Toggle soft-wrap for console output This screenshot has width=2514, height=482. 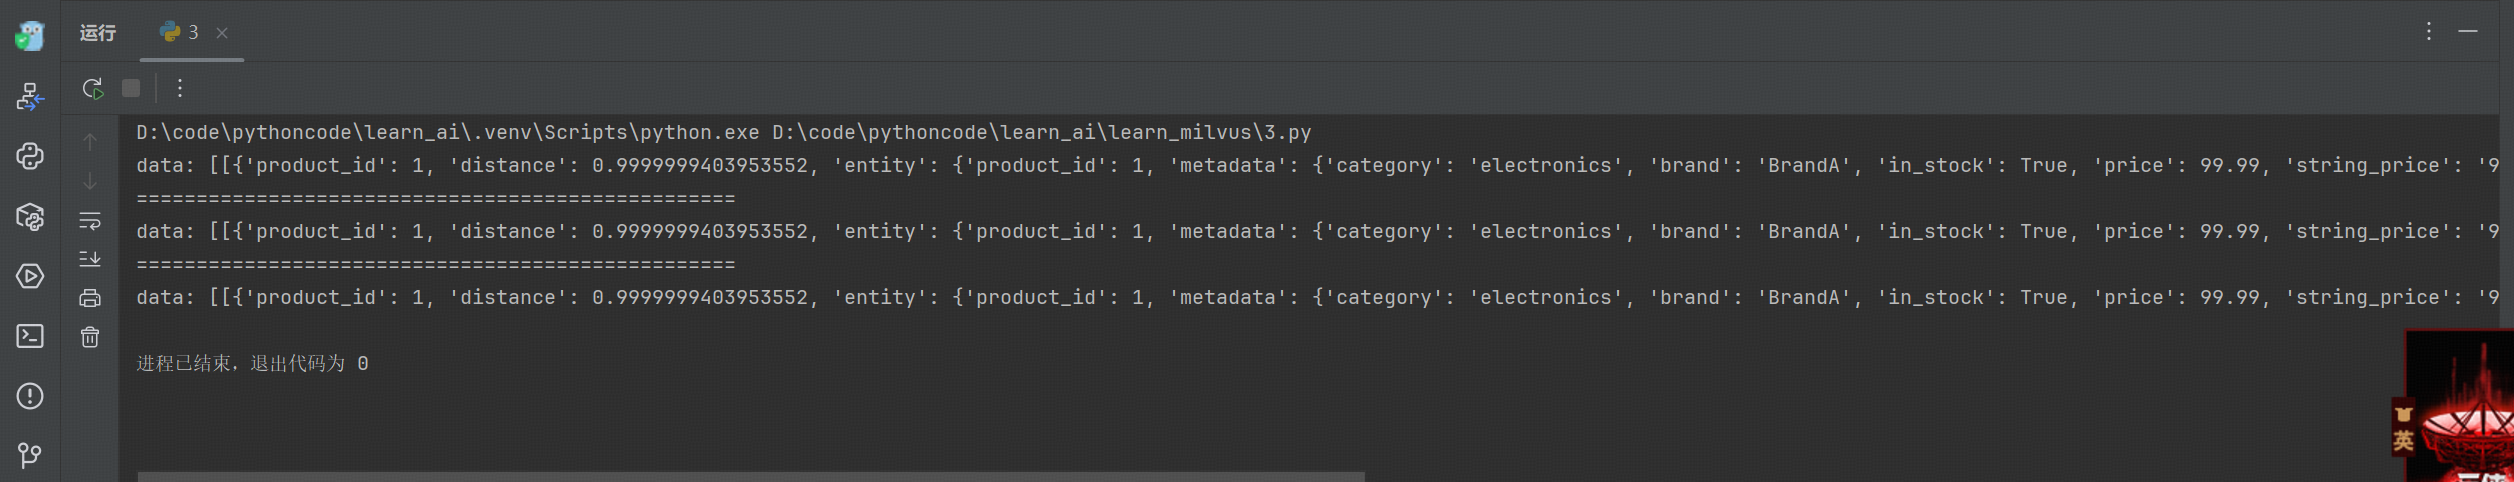[90, 220]
